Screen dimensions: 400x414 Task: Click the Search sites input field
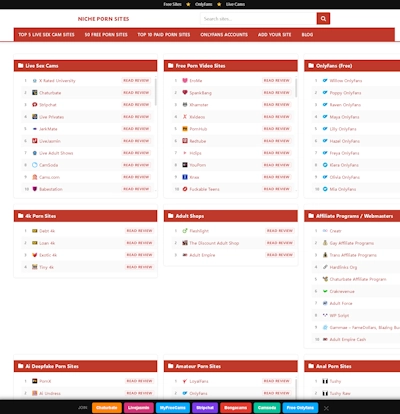[x=258, y=19]
